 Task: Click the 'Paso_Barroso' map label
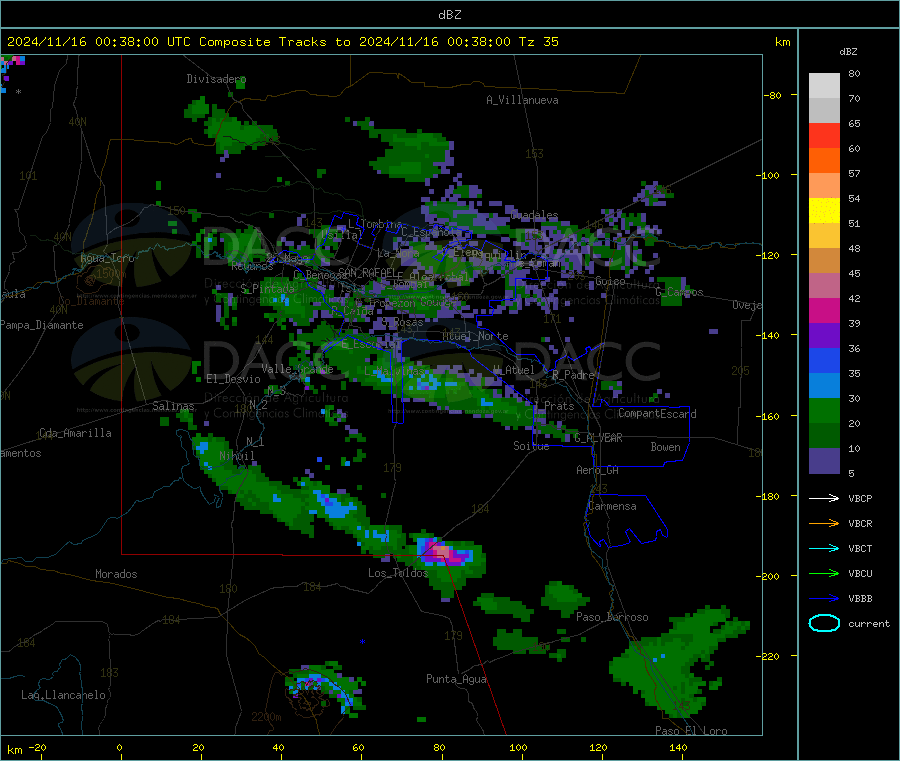pyautogui.click(x=612, y=618)
